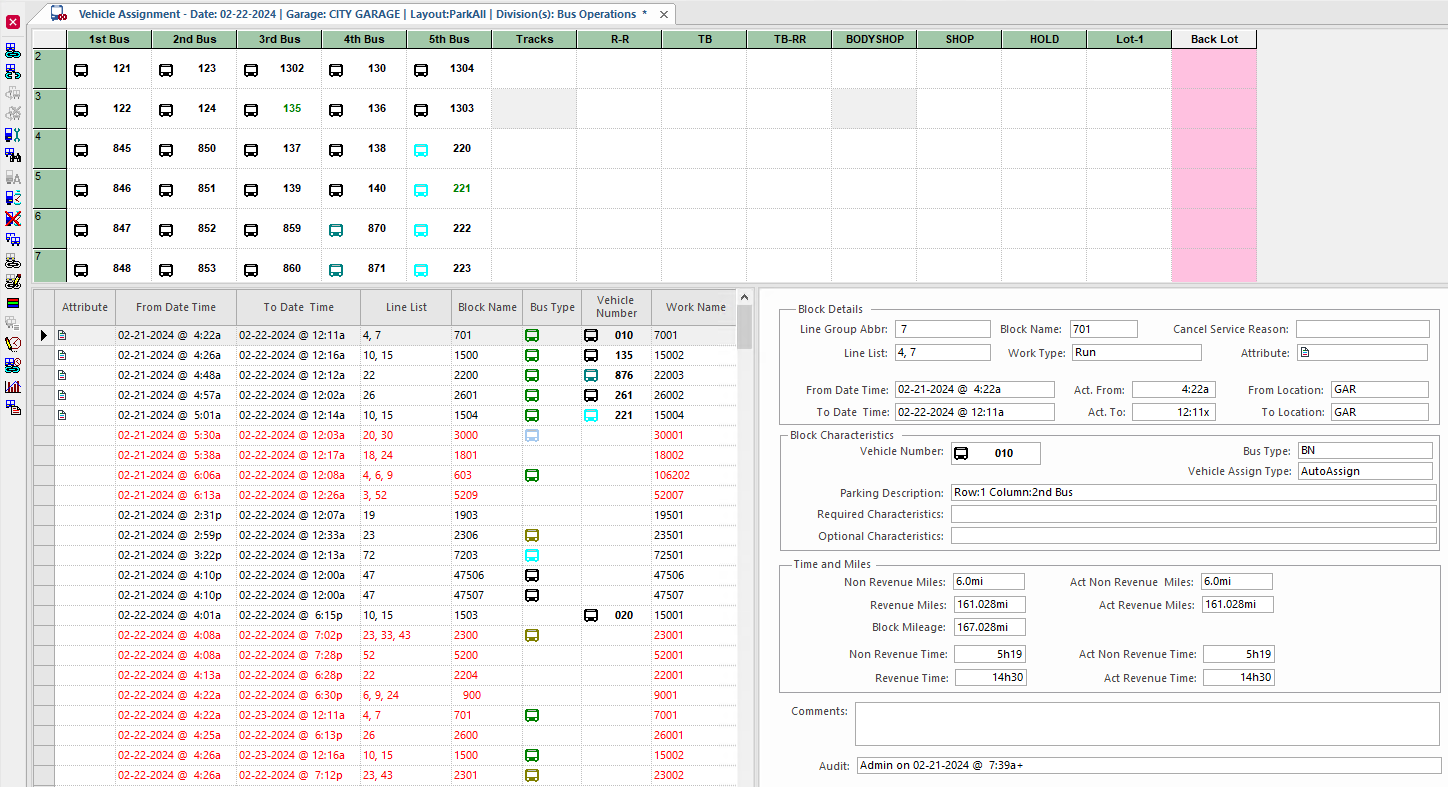Click the clock icon in left sidebar
This screenshot has height=787, width=1448.
coord(13,344)
